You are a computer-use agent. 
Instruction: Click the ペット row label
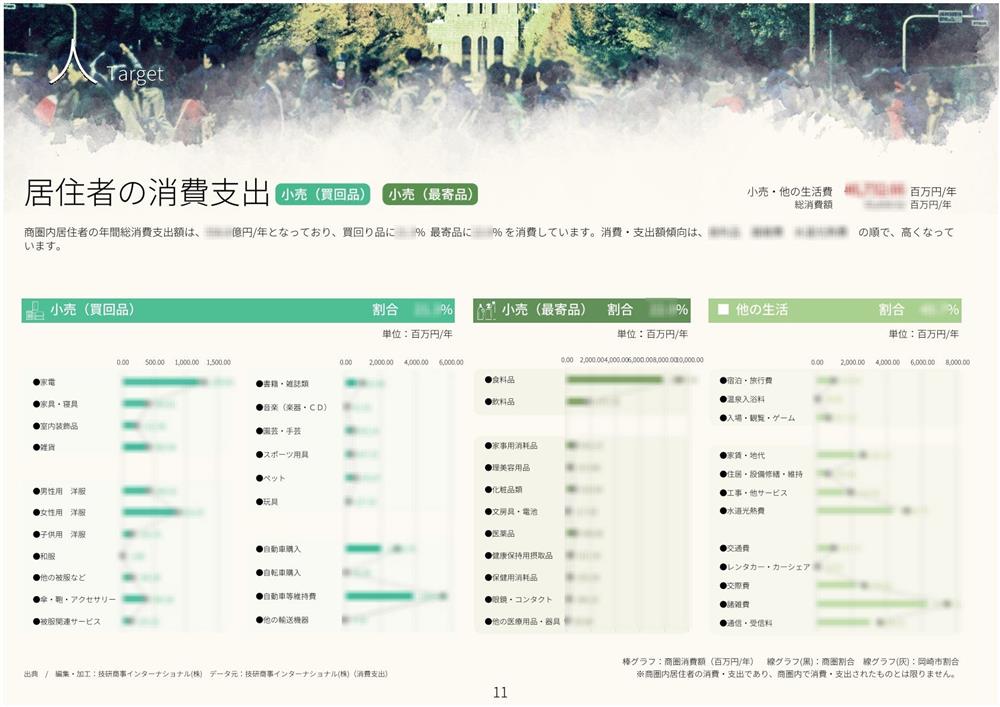pyautogui.click(x=270, y=477)
